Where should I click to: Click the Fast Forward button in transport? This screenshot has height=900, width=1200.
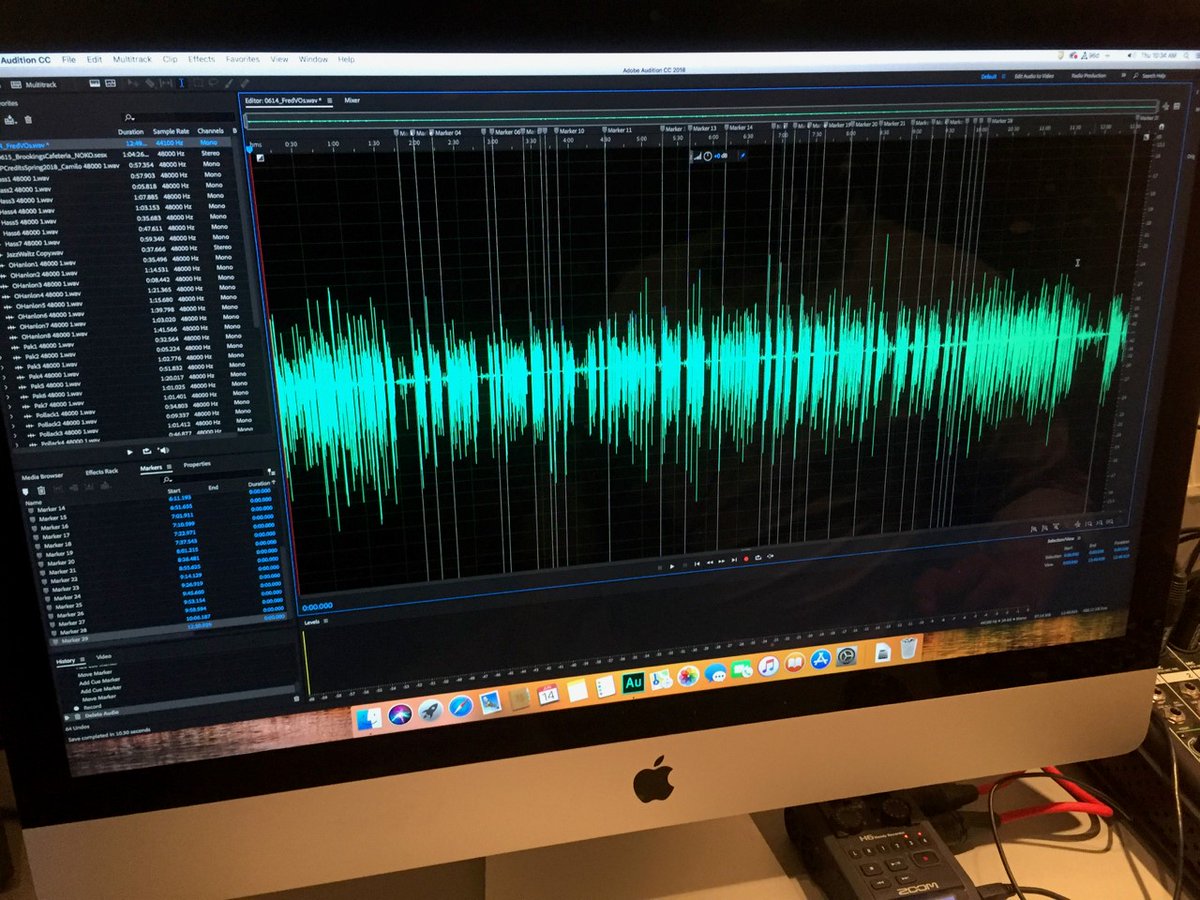pyautogui.click(x=721, y=562)
